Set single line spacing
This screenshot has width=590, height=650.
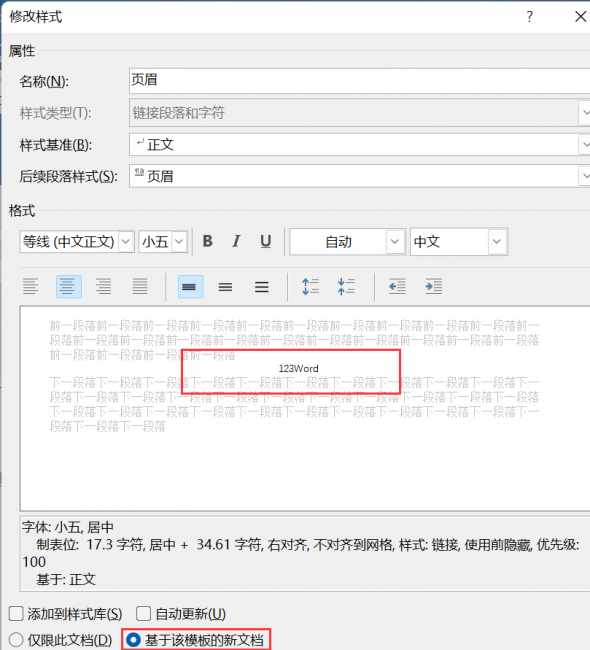point(190,286)
